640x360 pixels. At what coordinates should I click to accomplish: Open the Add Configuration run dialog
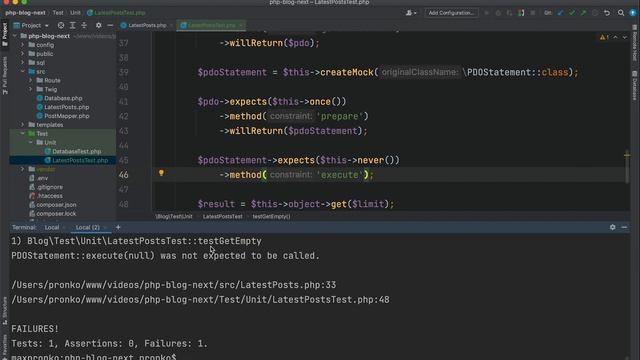451,13
